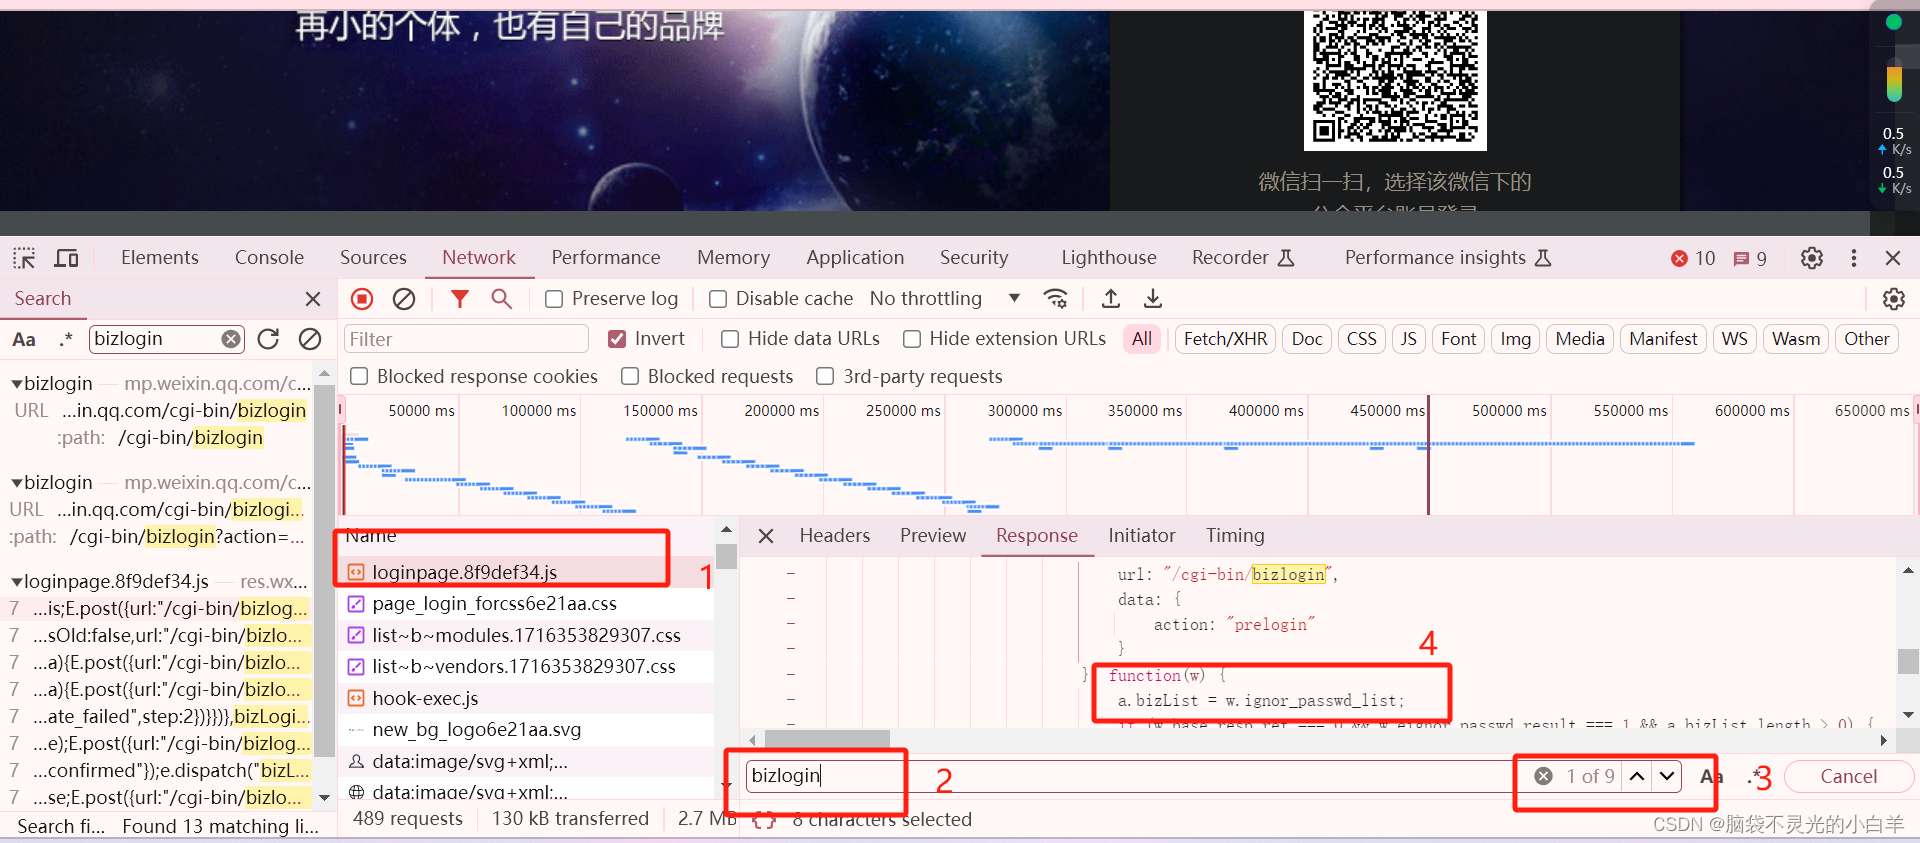The width and height of the screenshot is (1920, 843).
Task: Uncheck the Invert checkbox
Action: 617,339
